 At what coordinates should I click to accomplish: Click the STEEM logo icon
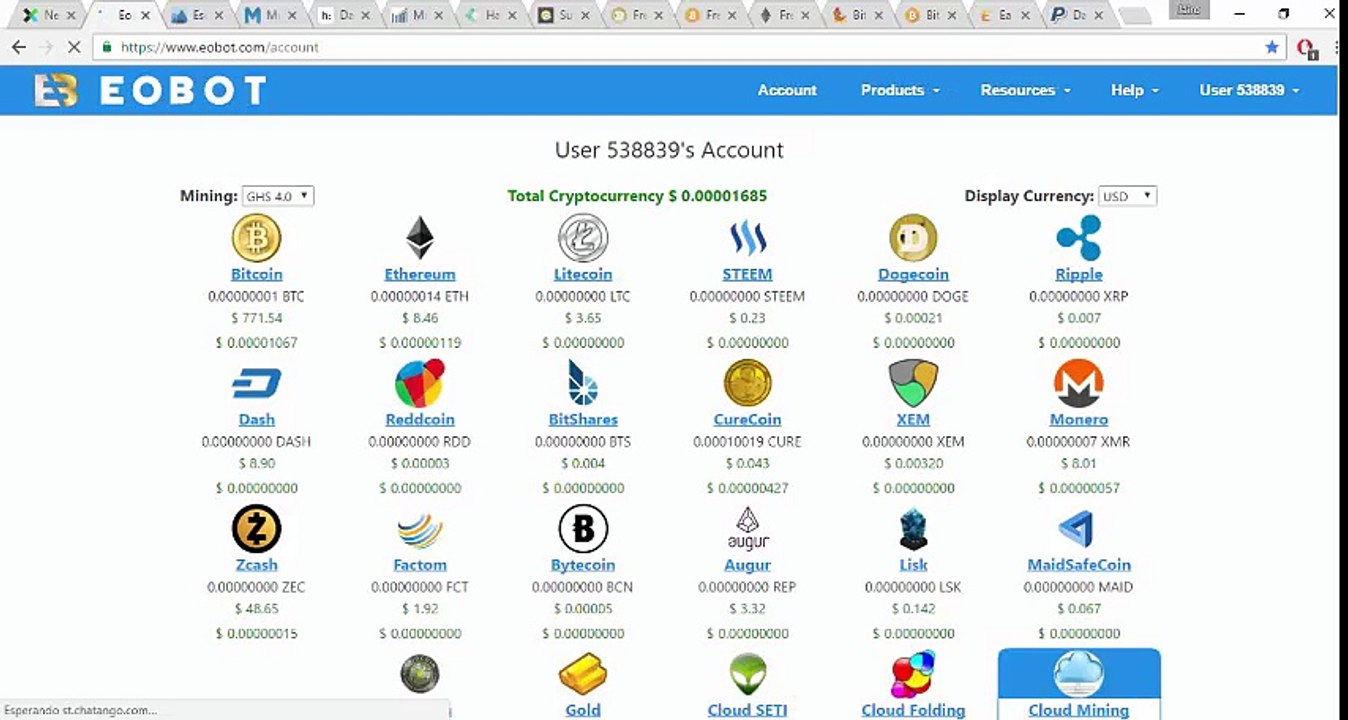point(747,238)
